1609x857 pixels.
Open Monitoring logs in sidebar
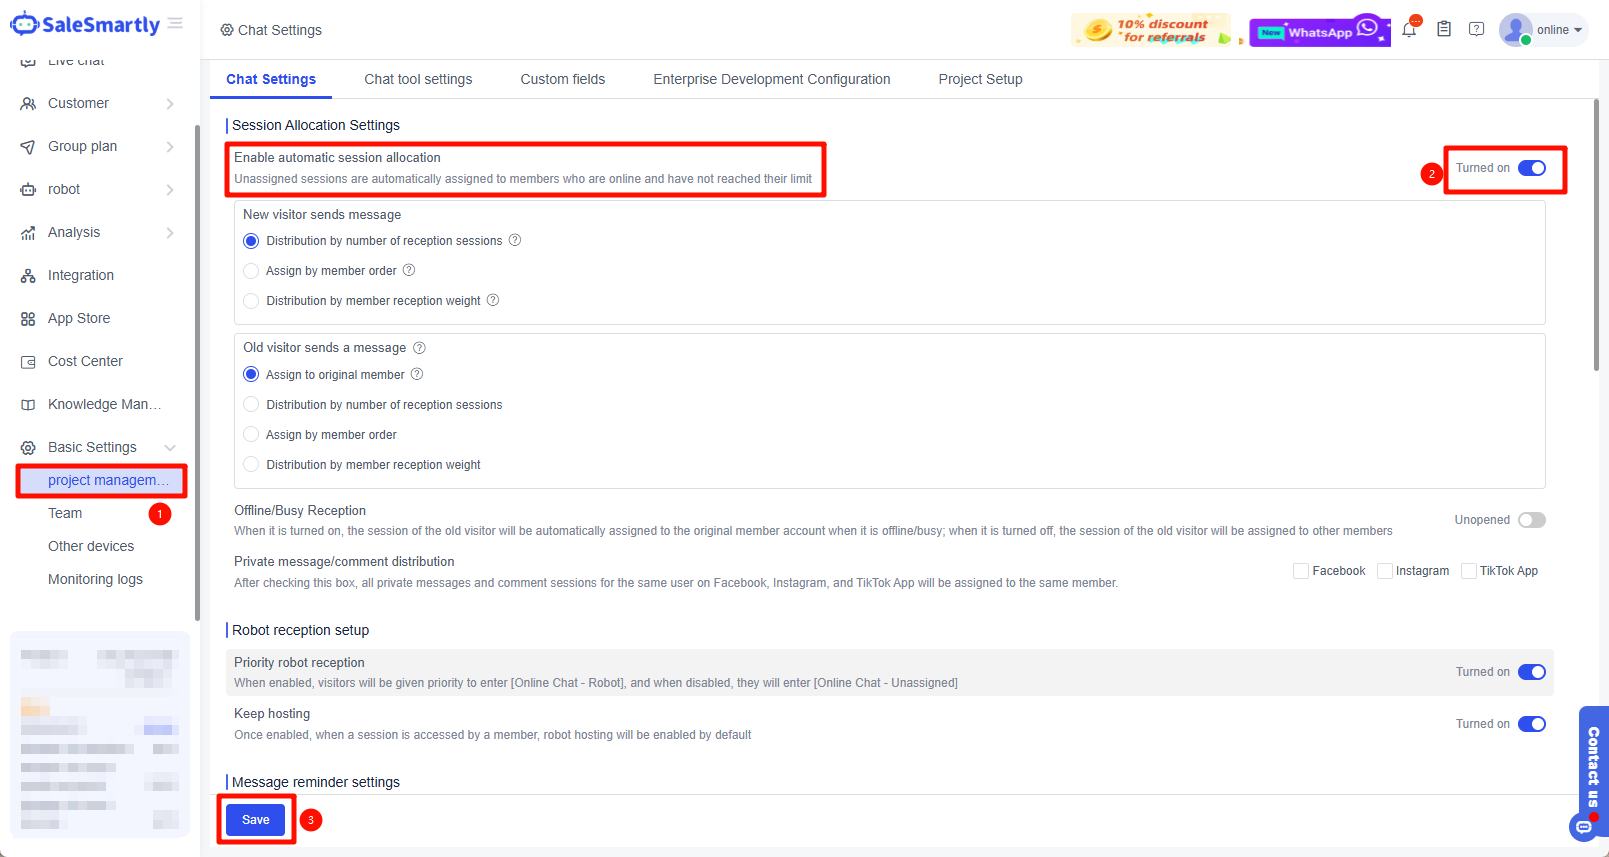pos(95,579)
